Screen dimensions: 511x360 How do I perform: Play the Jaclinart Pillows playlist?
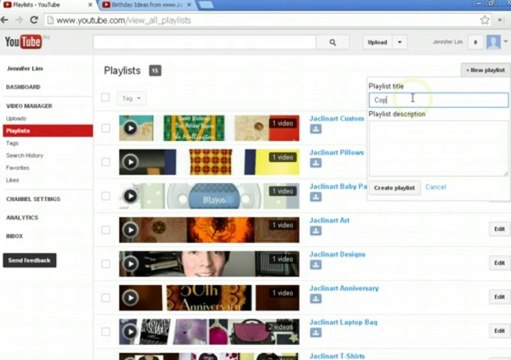[x=130, y=162]
